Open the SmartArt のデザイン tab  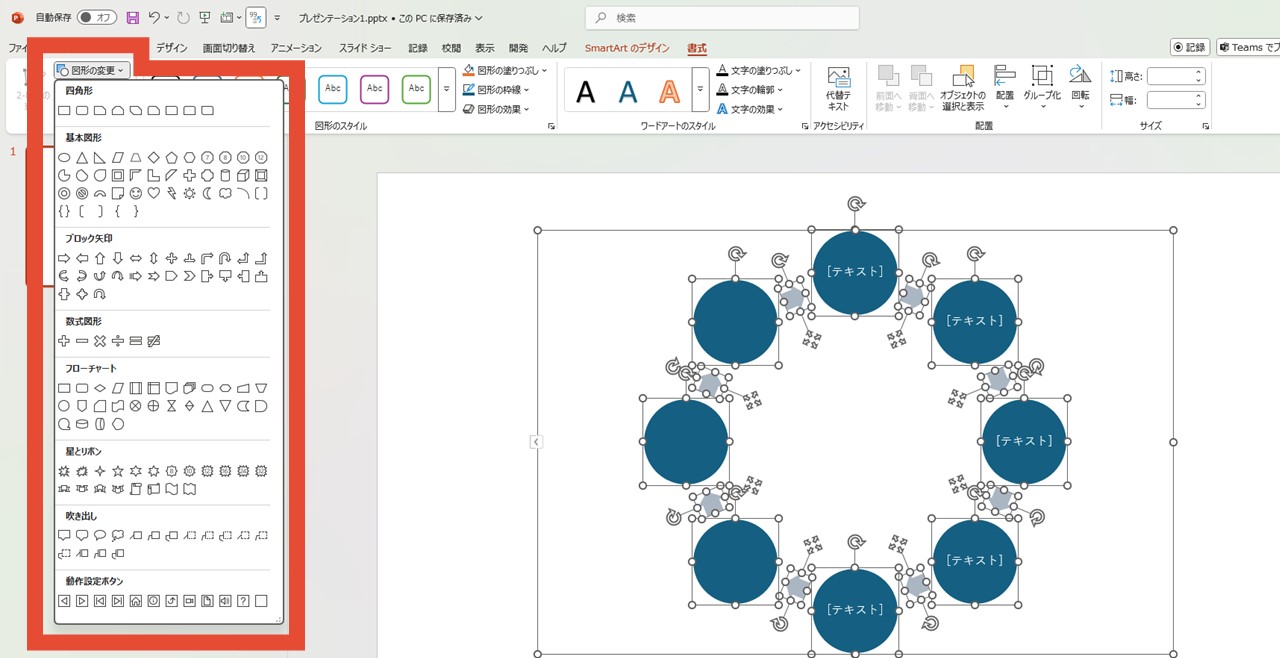[627, 48]
